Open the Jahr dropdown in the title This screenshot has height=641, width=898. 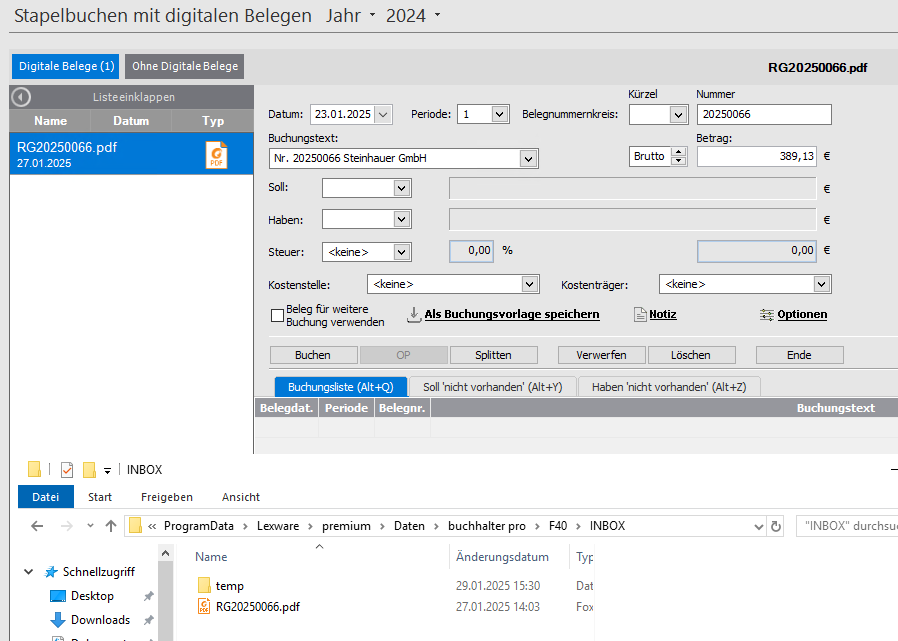click(372, 15)
